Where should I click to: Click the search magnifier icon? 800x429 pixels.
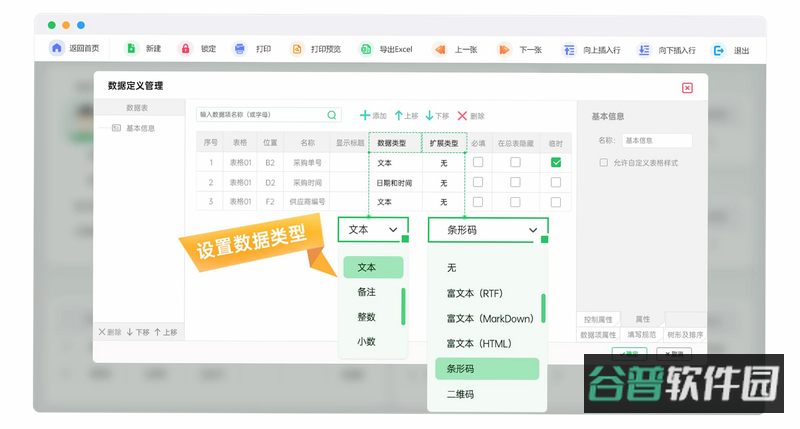(332, 115)
